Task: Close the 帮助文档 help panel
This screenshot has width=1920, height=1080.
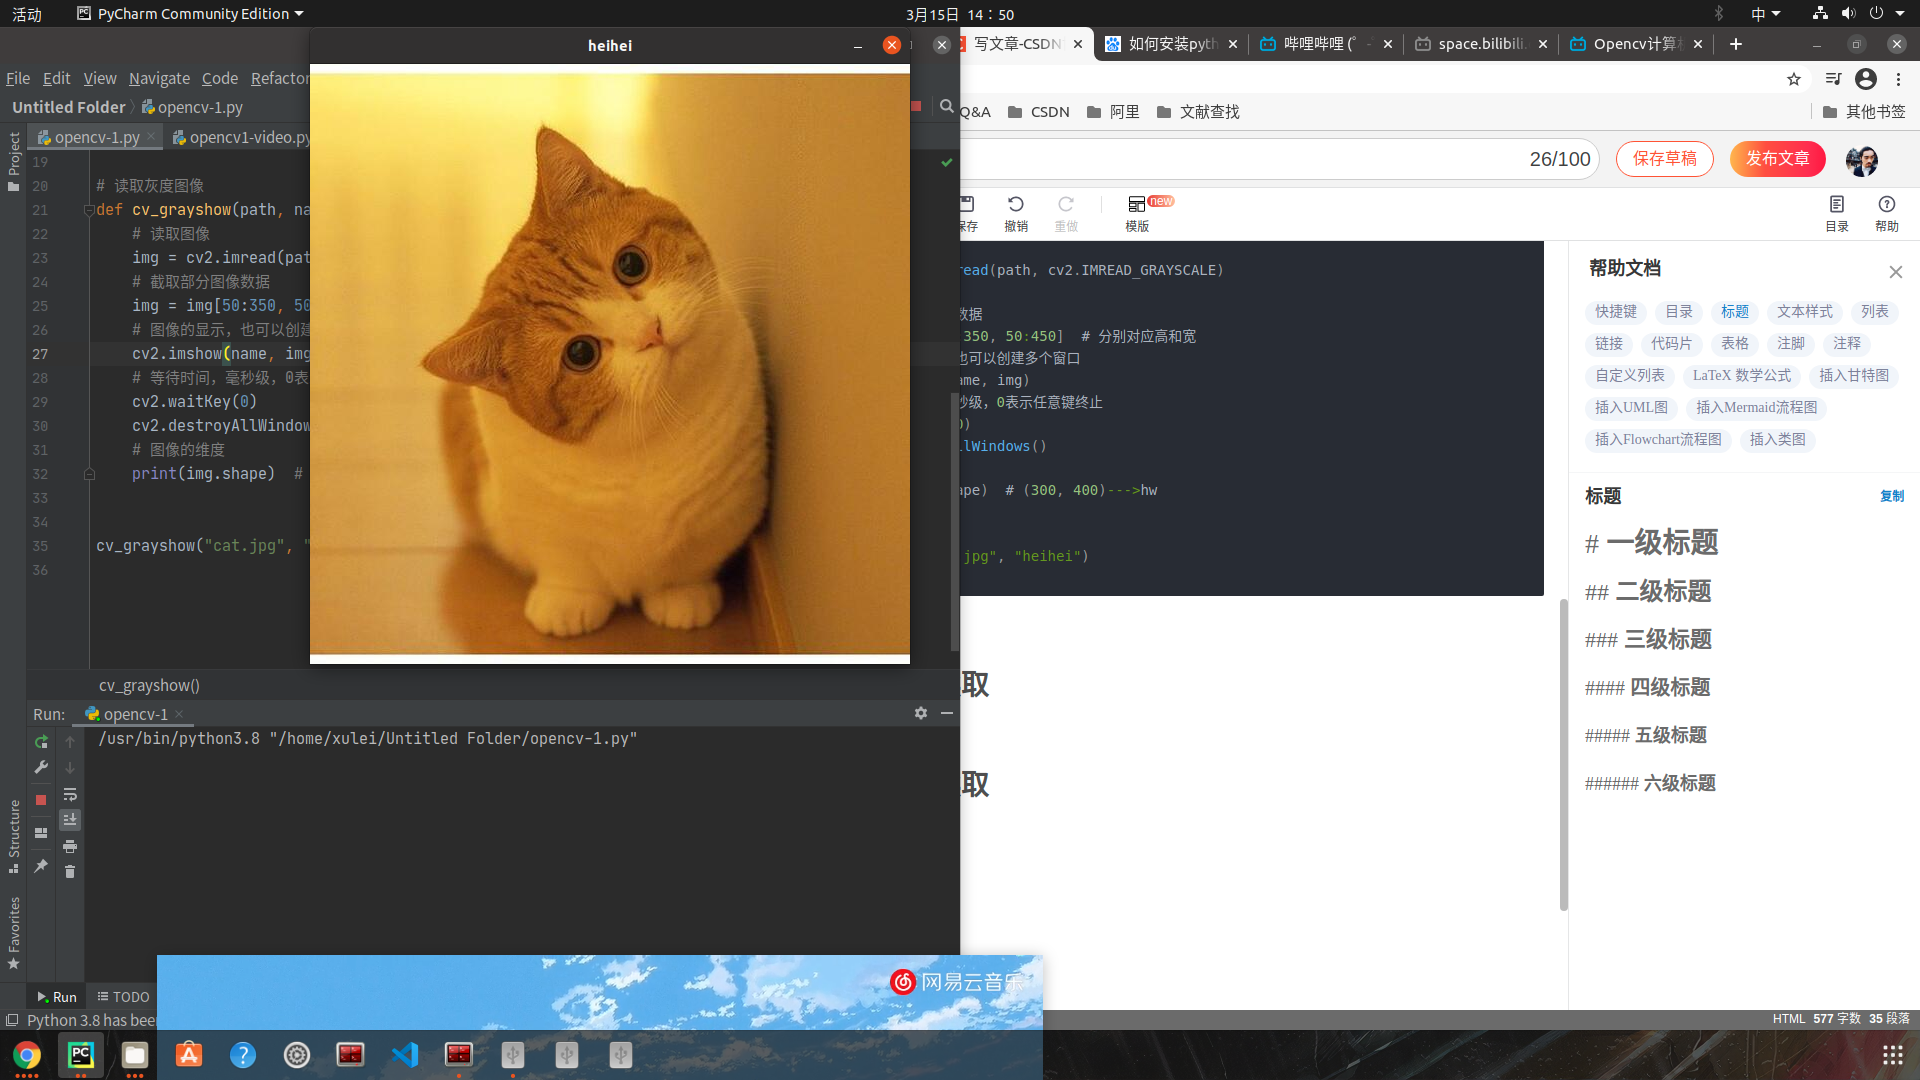Action: (x=1896, y=272)
